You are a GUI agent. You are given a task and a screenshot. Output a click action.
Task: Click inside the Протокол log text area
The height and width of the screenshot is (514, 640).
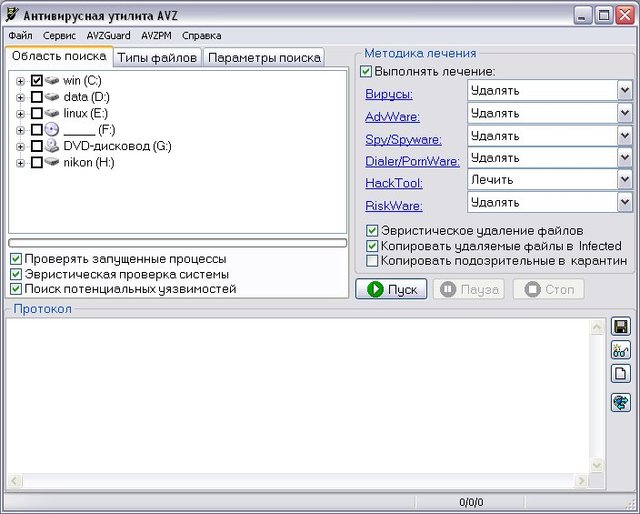[x=300, y=400]
